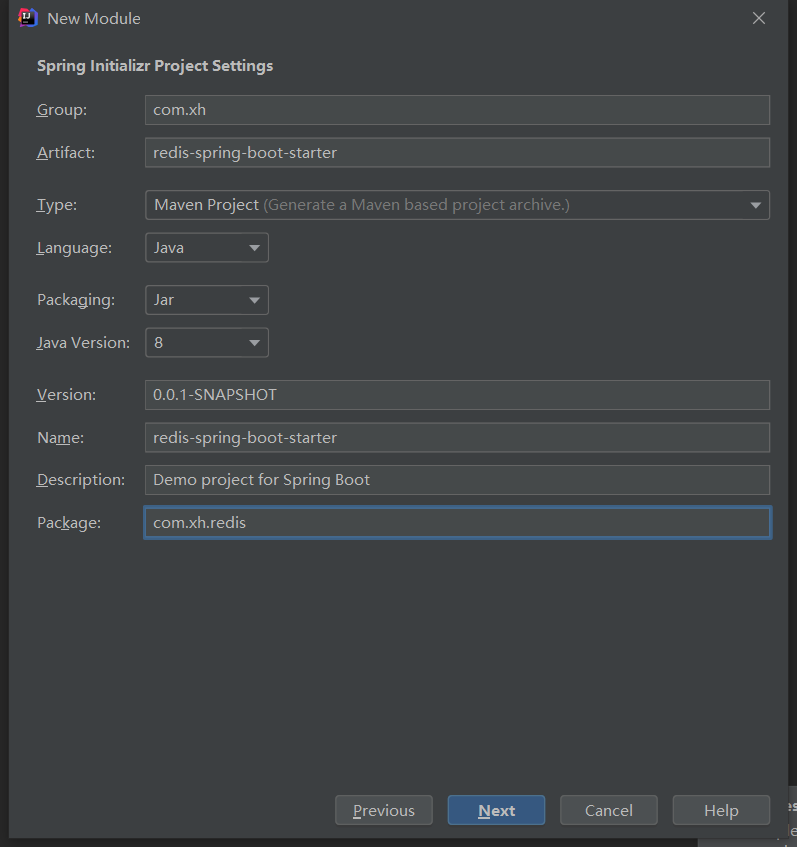Image resolution: width=797 pixels, height=847 pixels.
Task: Click the Group label
Action: tap(62, 110)
